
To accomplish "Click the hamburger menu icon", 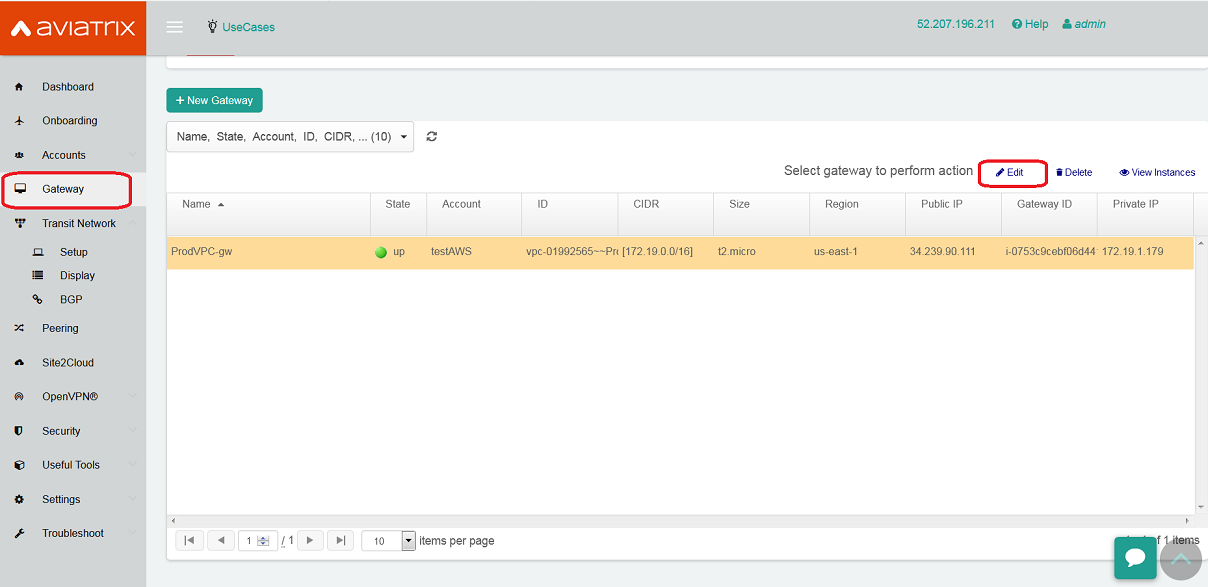I will click(x=174, y=27).
